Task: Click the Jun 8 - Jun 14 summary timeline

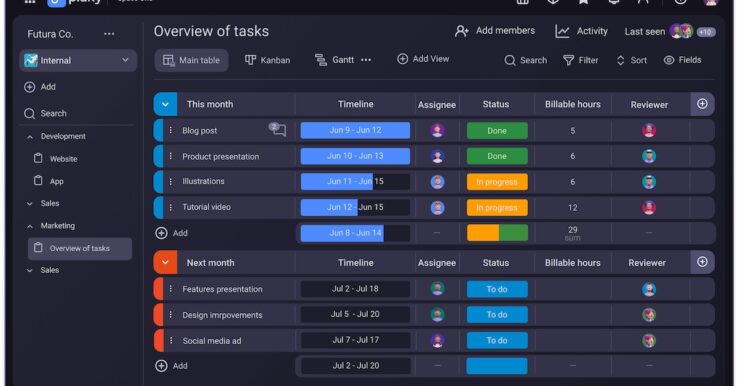Action: pos(355,233)
